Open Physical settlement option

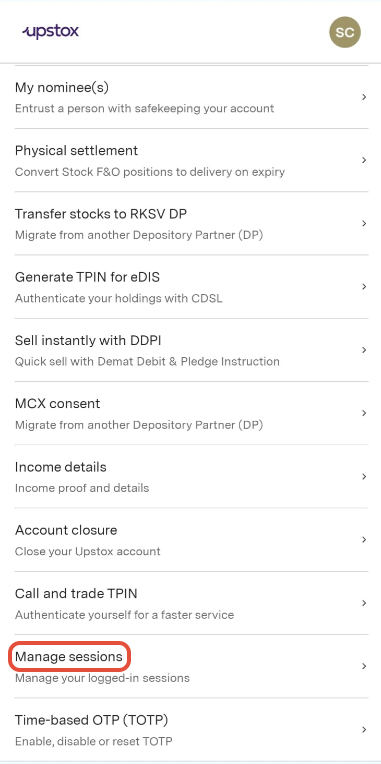190,160
